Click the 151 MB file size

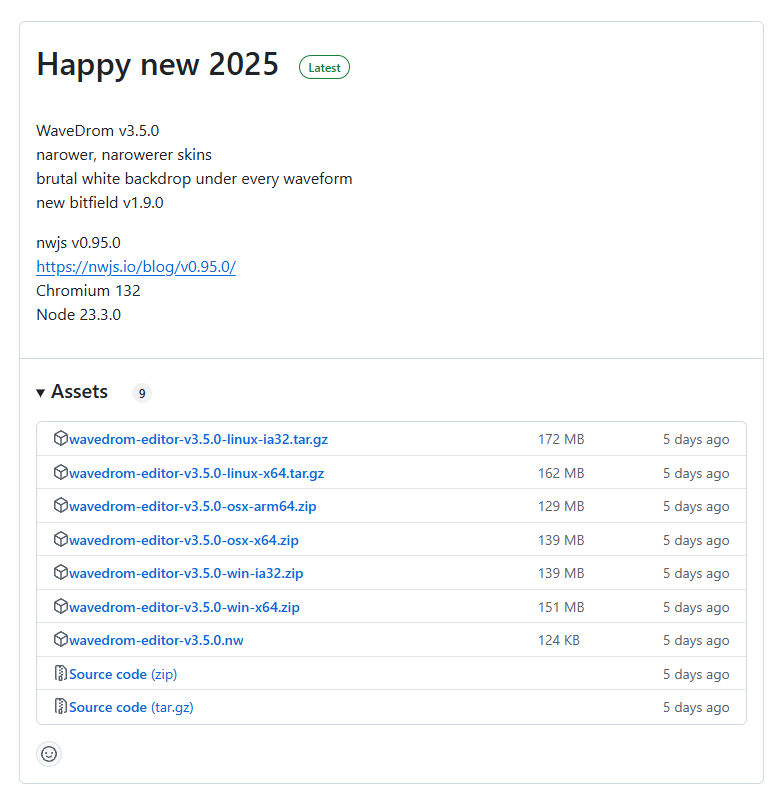point(561,607)
